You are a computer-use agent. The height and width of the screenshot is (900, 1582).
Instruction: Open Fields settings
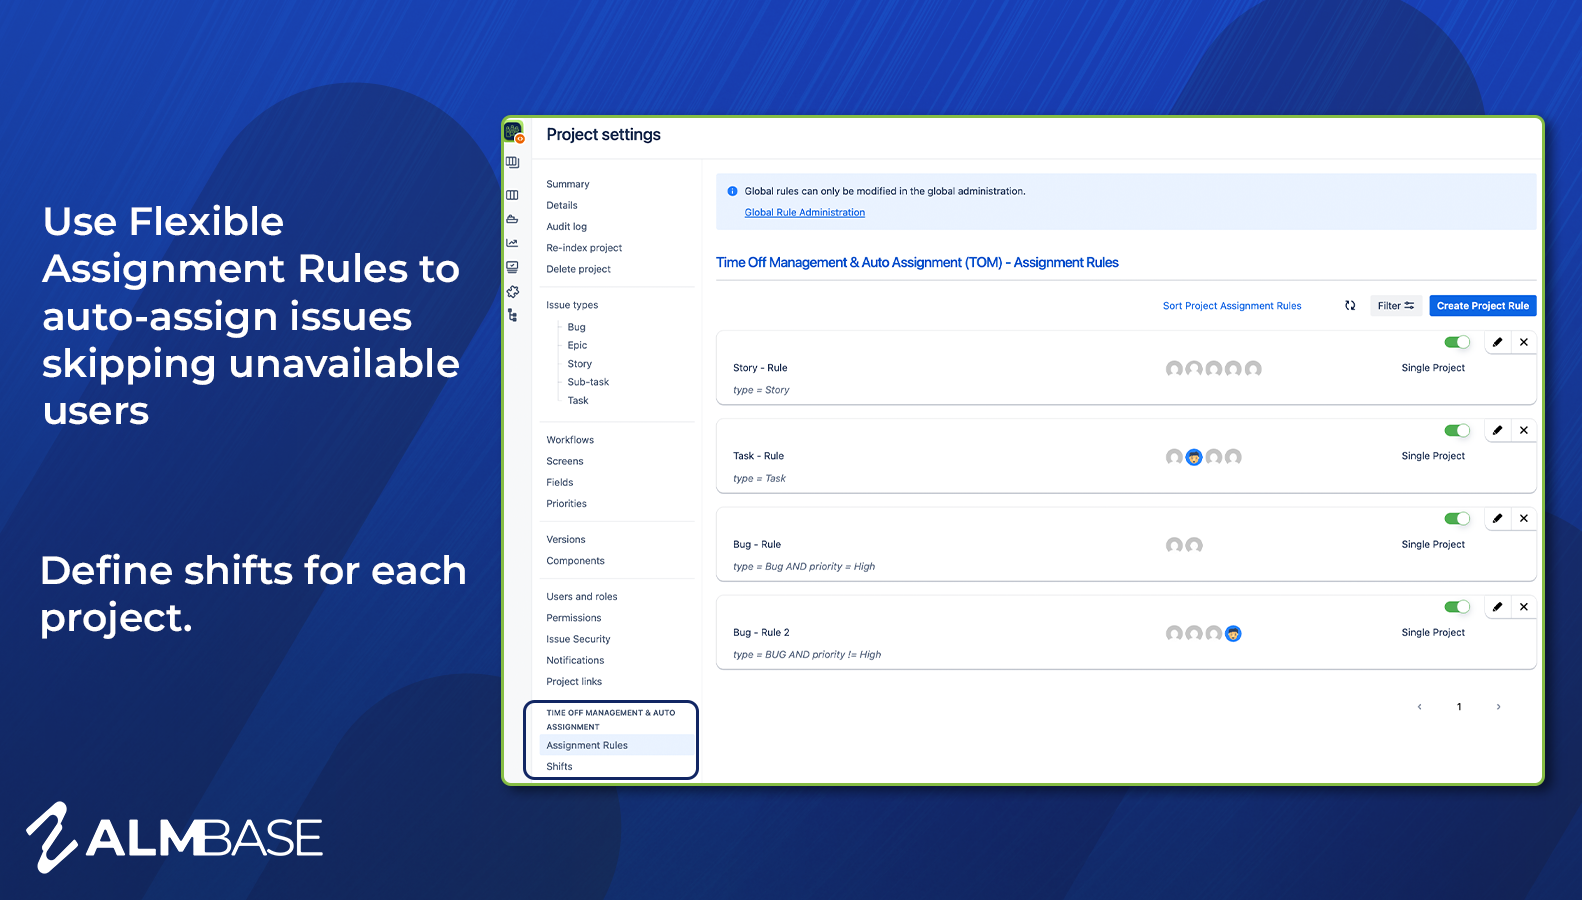(x=560, y=482)
